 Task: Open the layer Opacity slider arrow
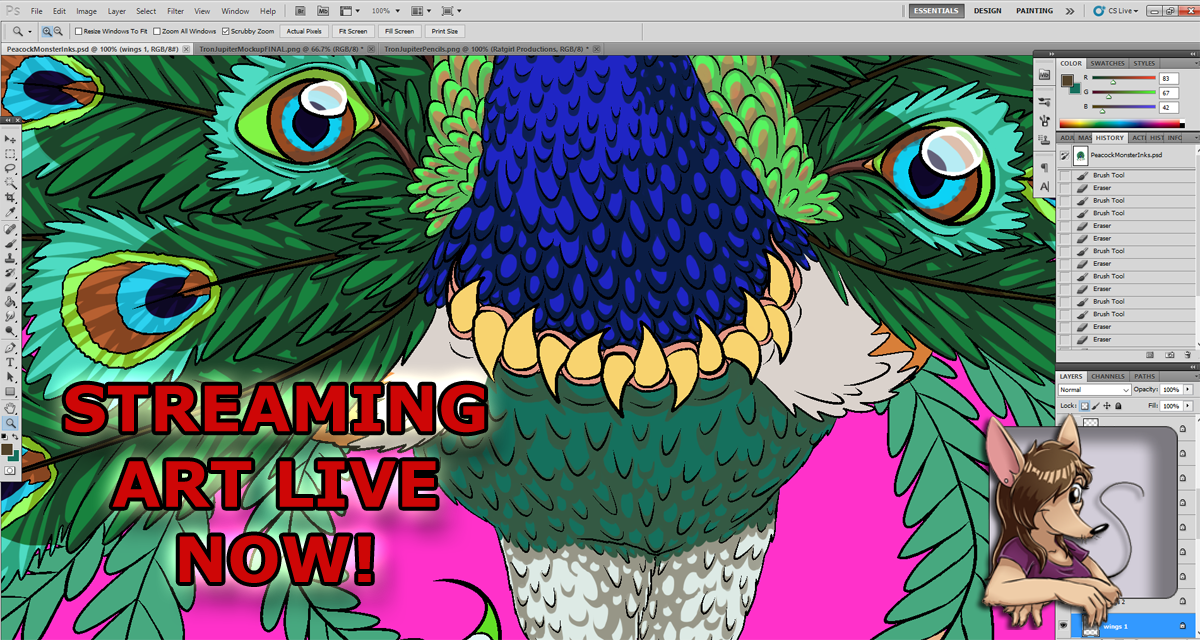pyautogui.click(x=1187, y=389)
